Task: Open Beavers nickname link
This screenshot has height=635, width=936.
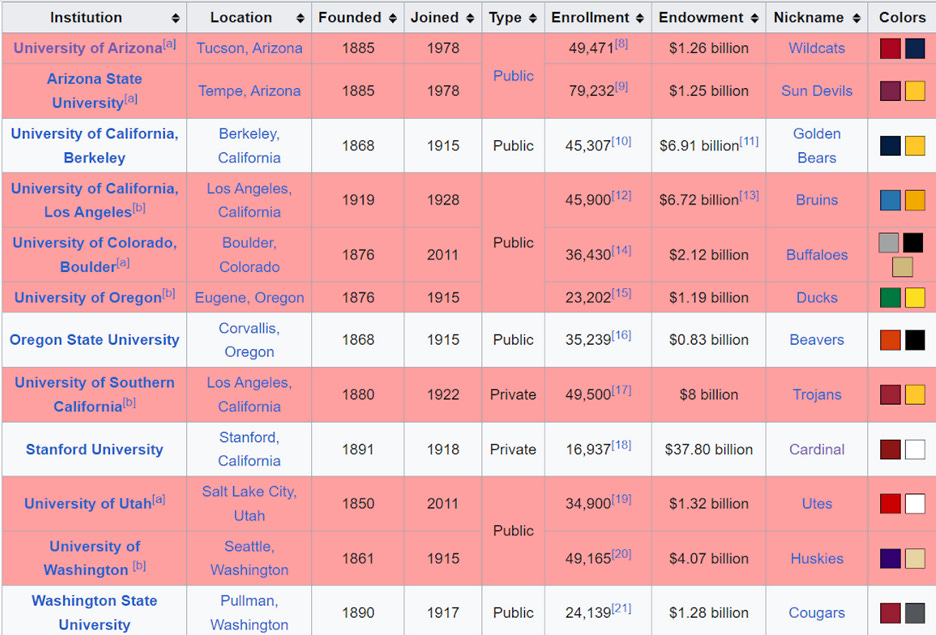Action: tap(817, 340)
